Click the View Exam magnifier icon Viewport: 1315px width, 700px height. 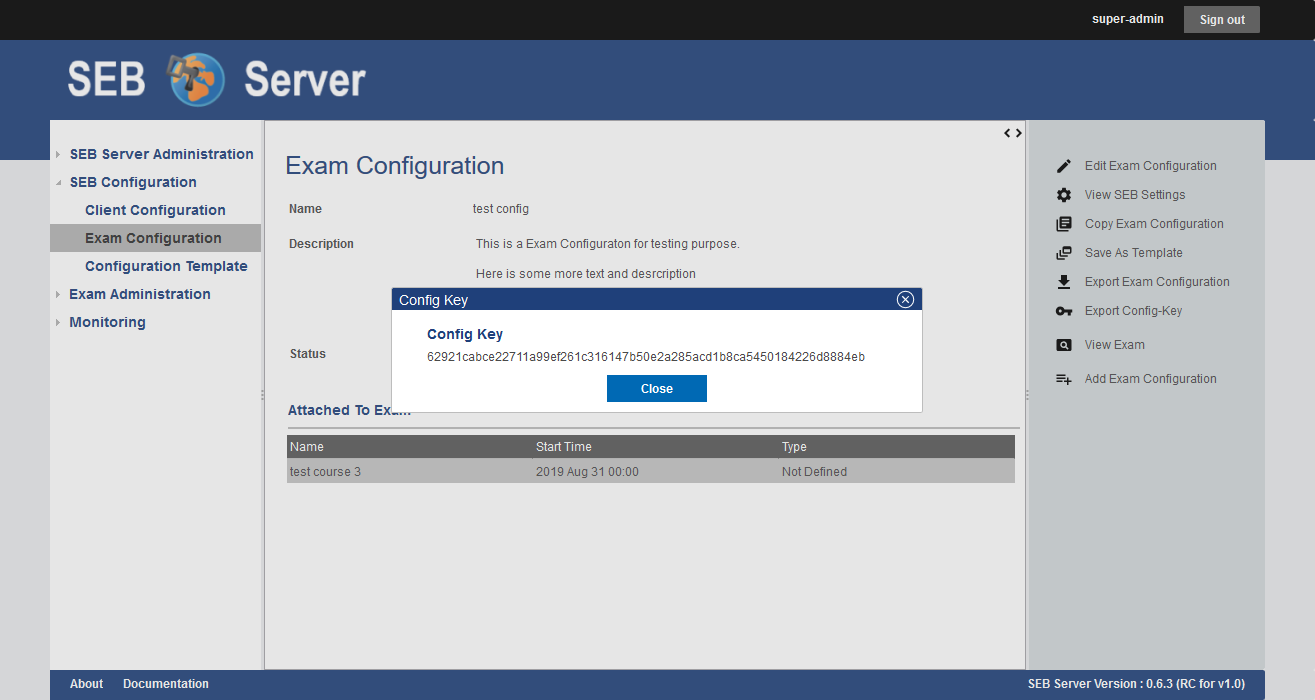1064,345
